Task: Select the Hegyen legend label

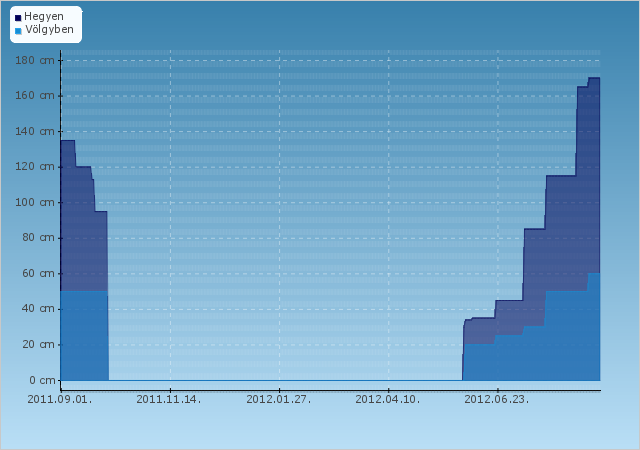Action: (x=44, y=17)
